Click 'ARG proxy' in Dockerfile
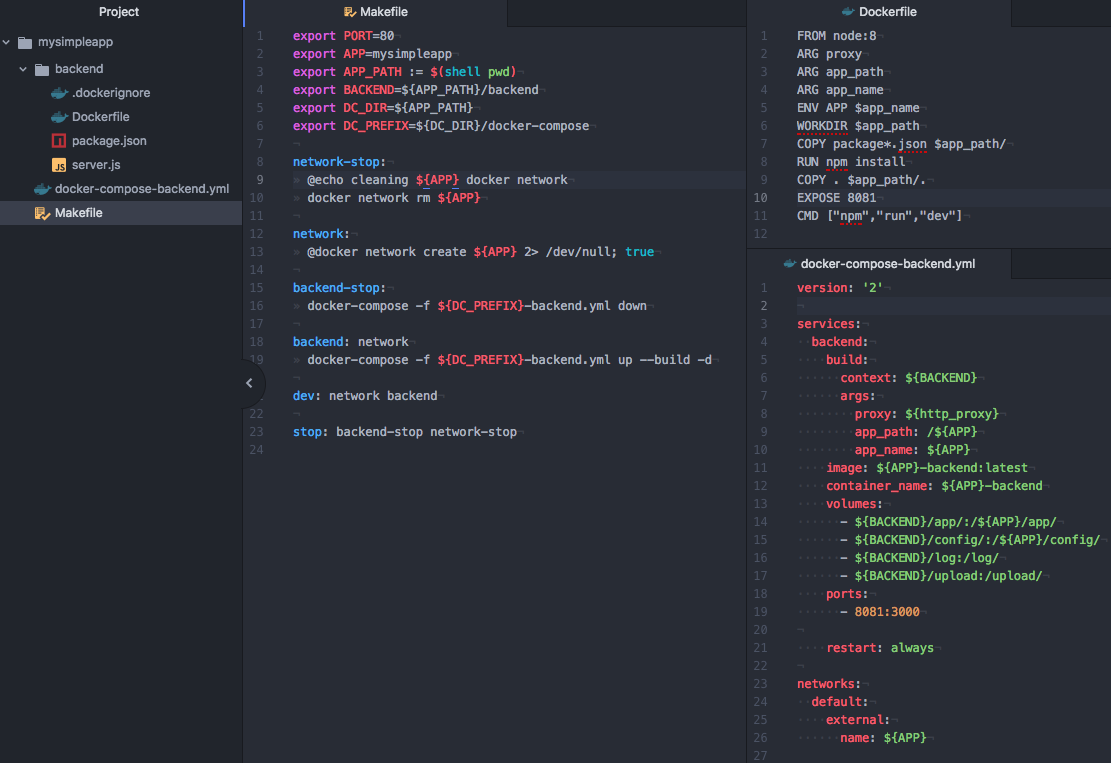This screenshot has height=763, width=1111. coord(829,54)
